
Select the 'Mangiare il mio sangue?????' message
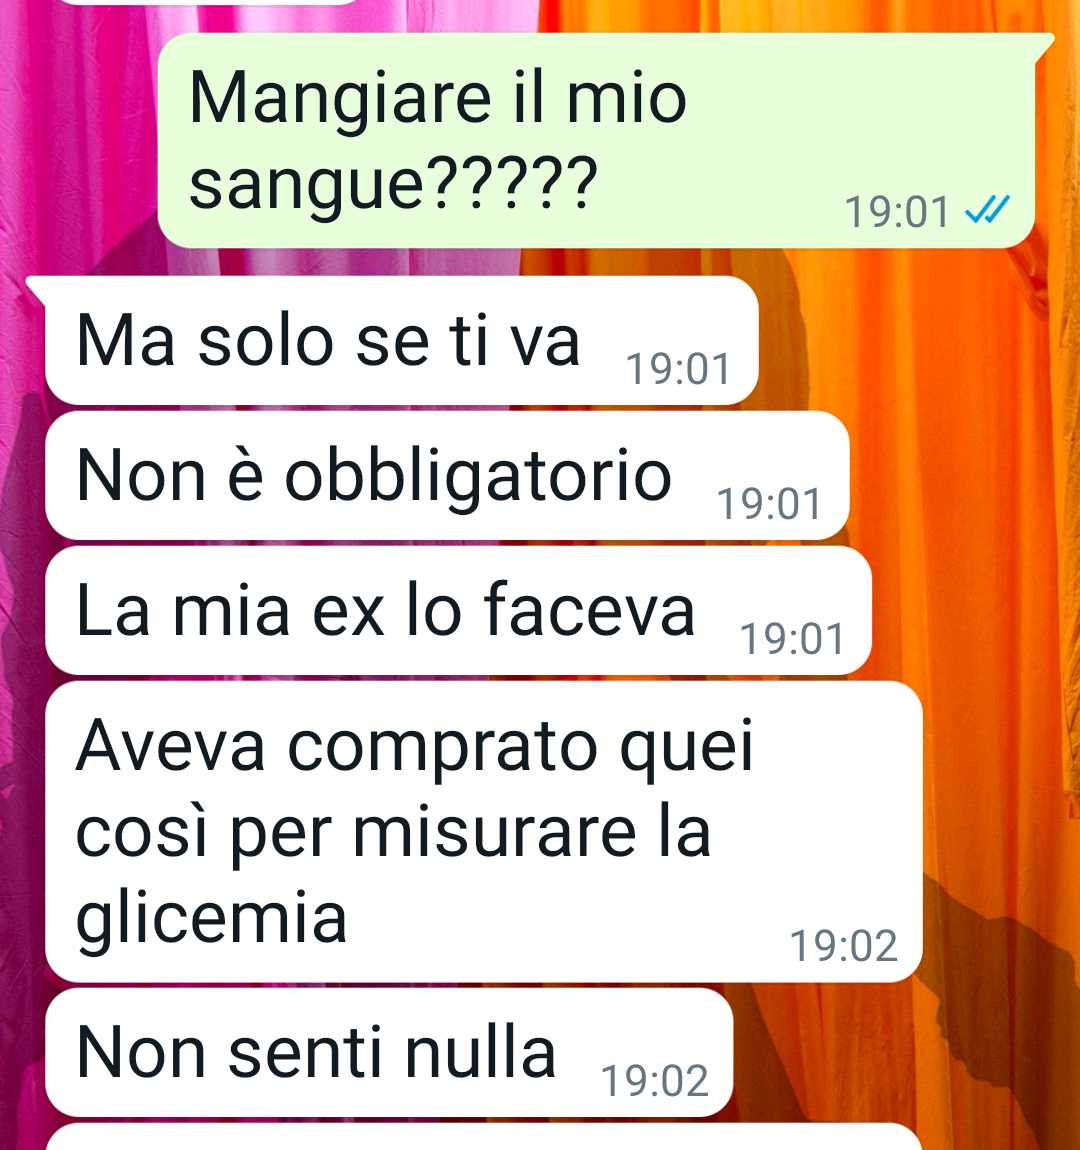pos(596,141)
